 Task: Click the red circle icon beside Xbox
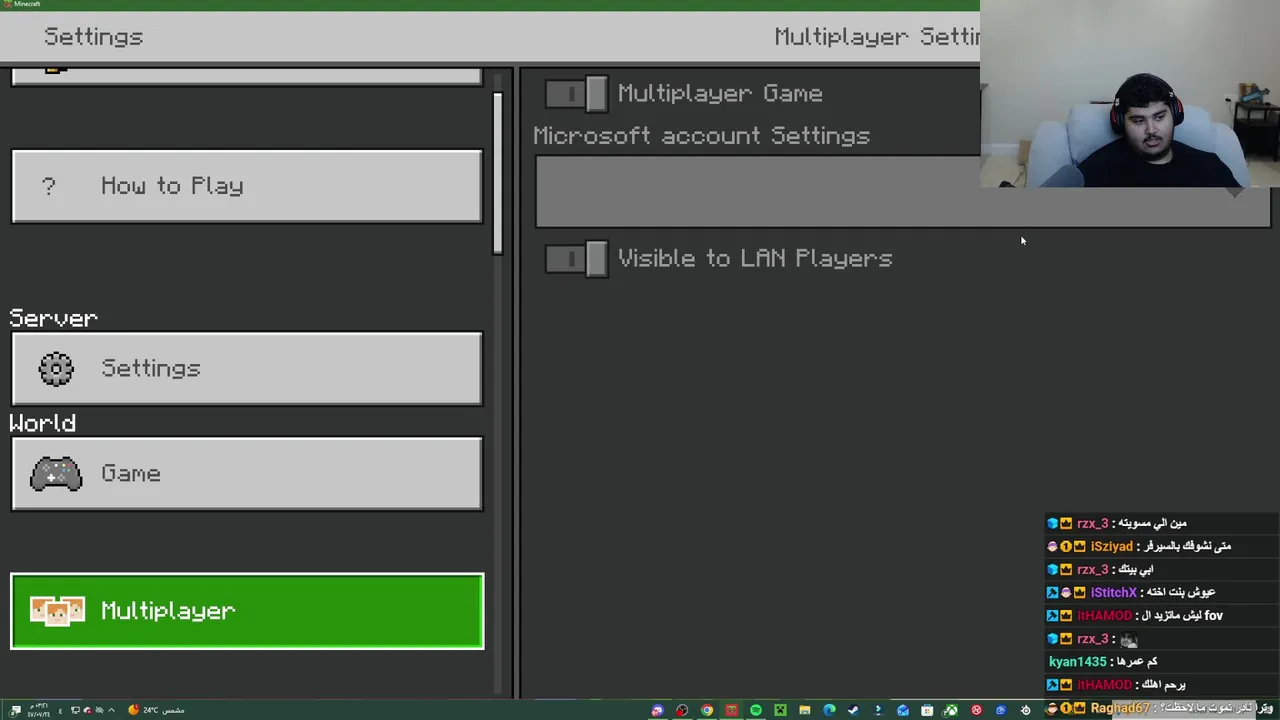tap(976, 710)
